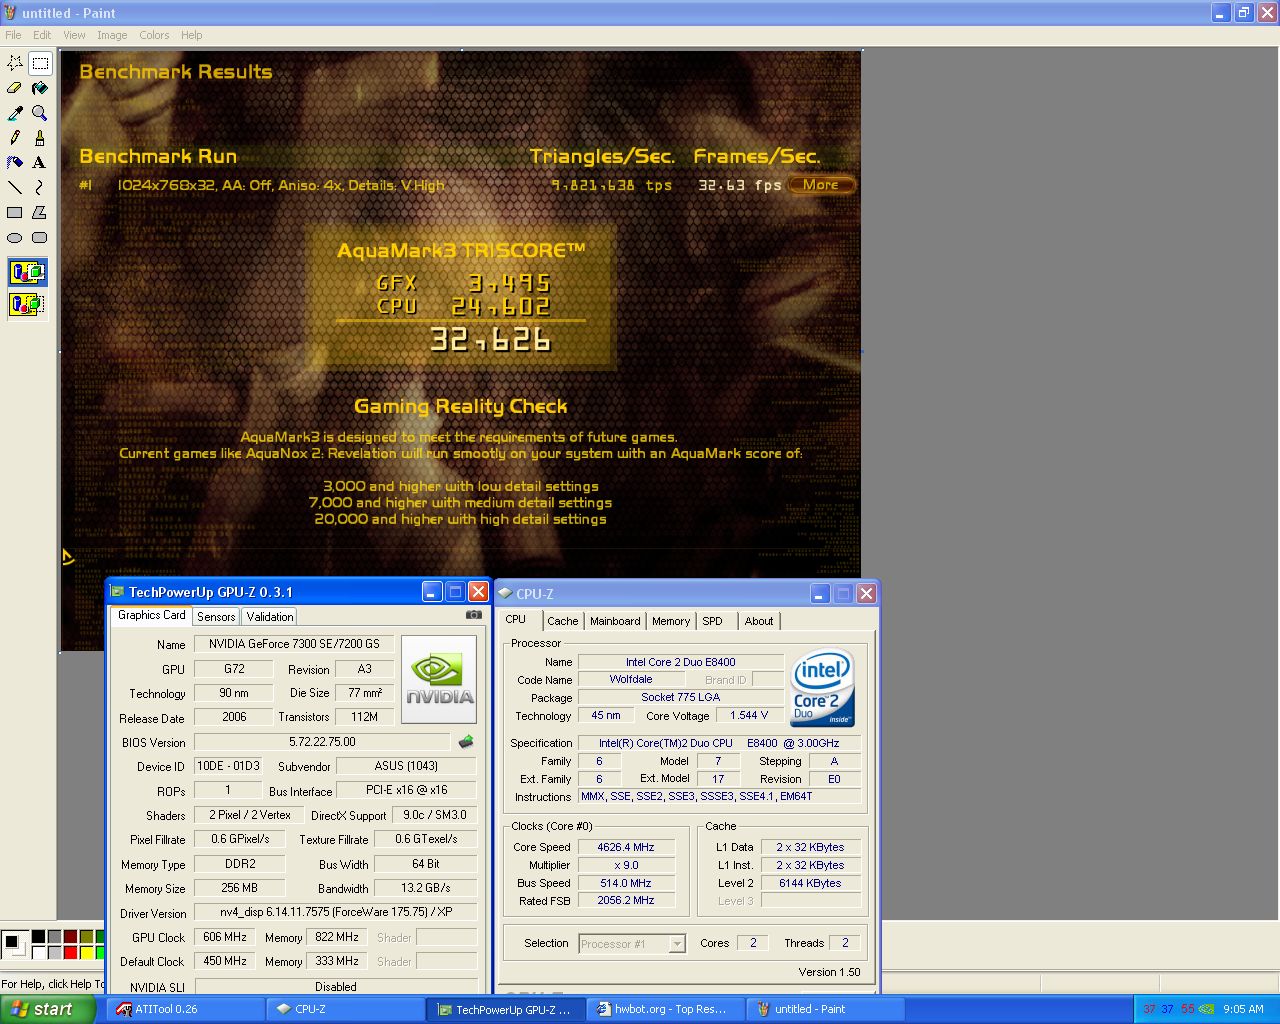The width and height of the screenshot is (1280, 1024).
Task: Click the blue 37 temperature tray icon
Action: (1168, 1009)
